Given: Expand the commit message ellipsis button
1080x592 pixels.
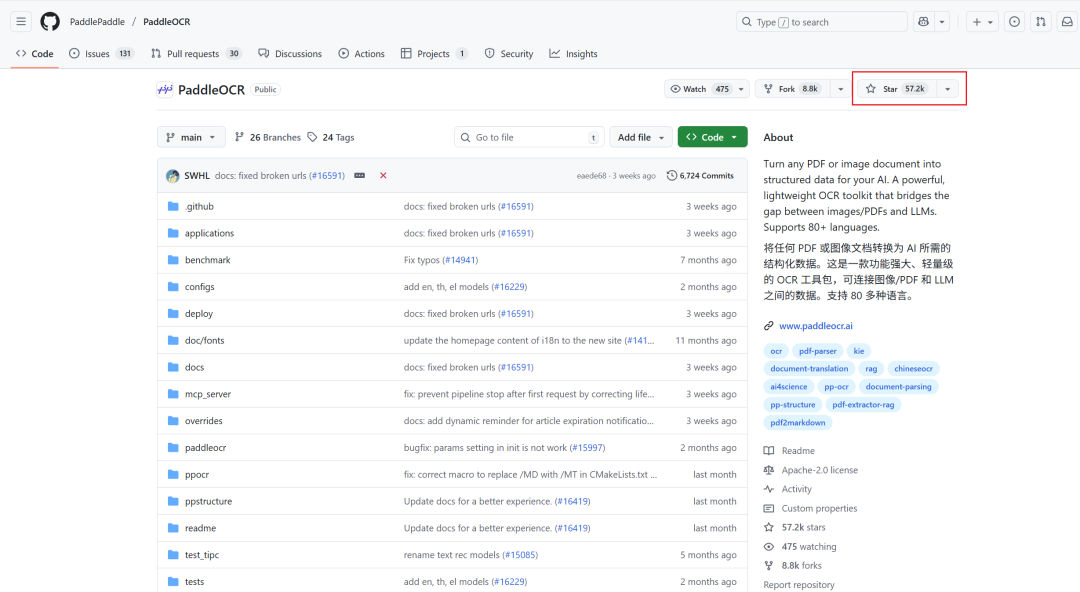Looking at the screenshot, I should click(x=360, y=176).
